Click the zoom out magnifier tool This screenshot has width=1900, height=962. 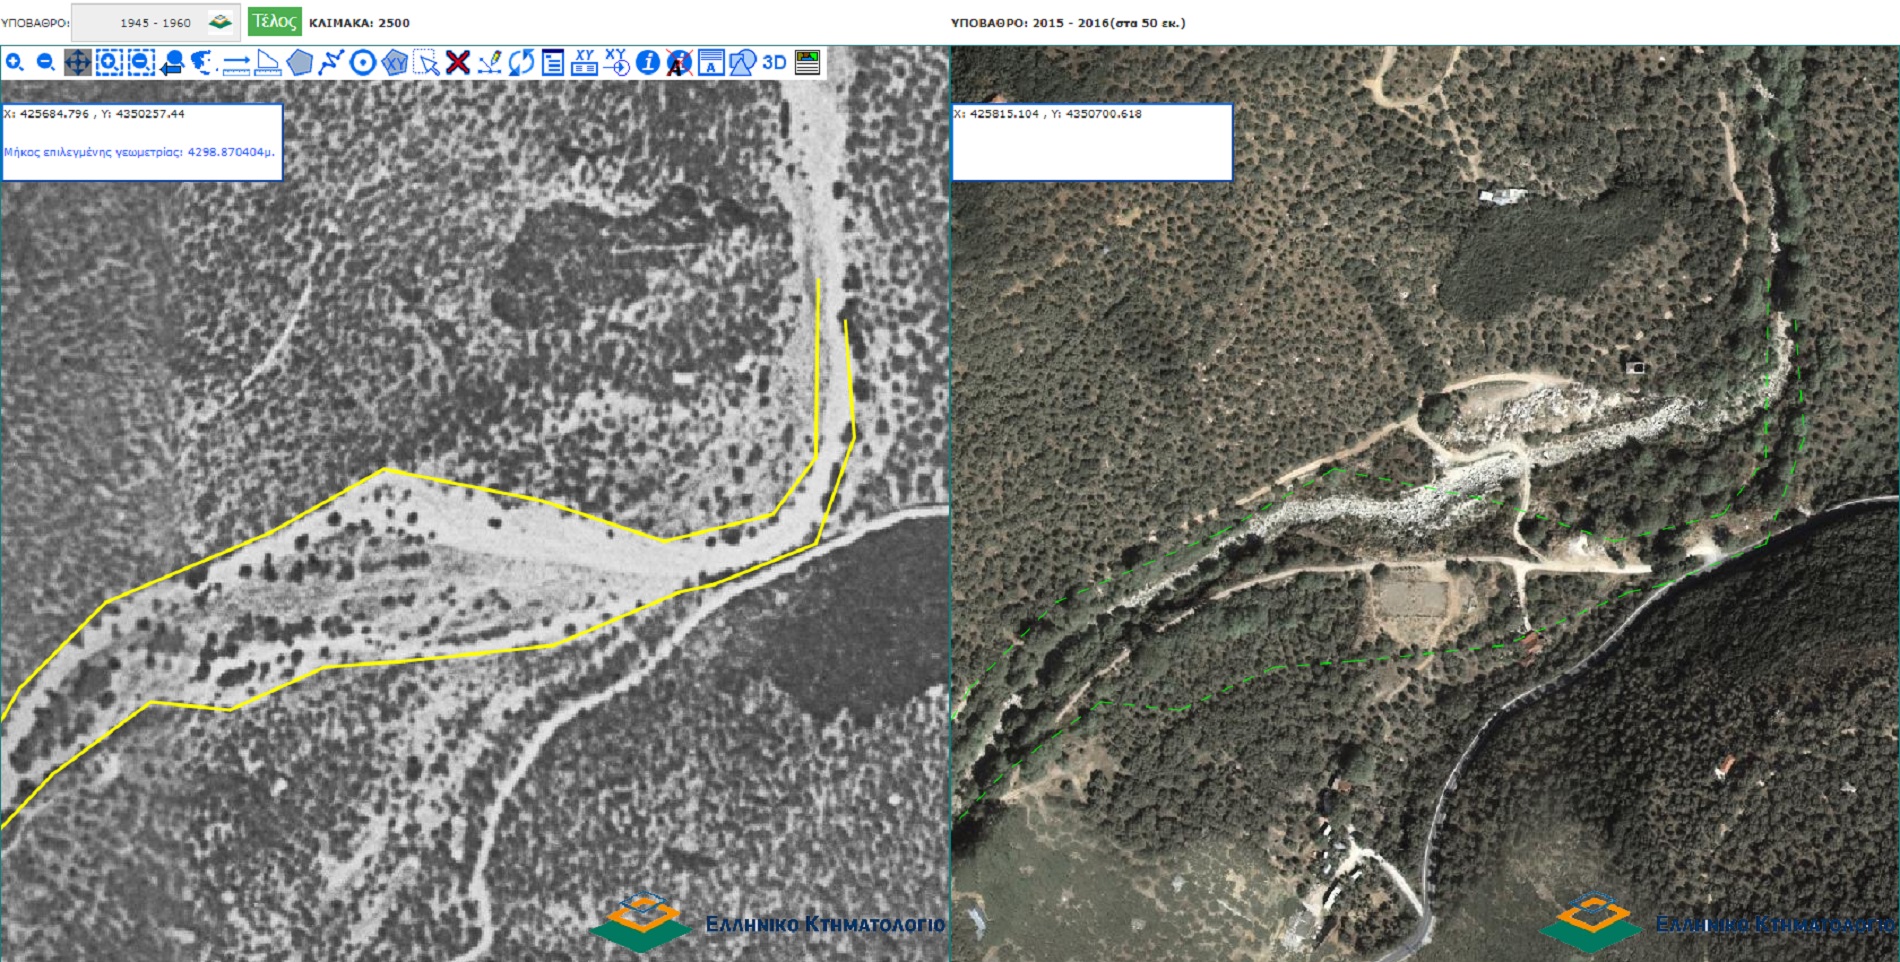(x=45, y=63)
